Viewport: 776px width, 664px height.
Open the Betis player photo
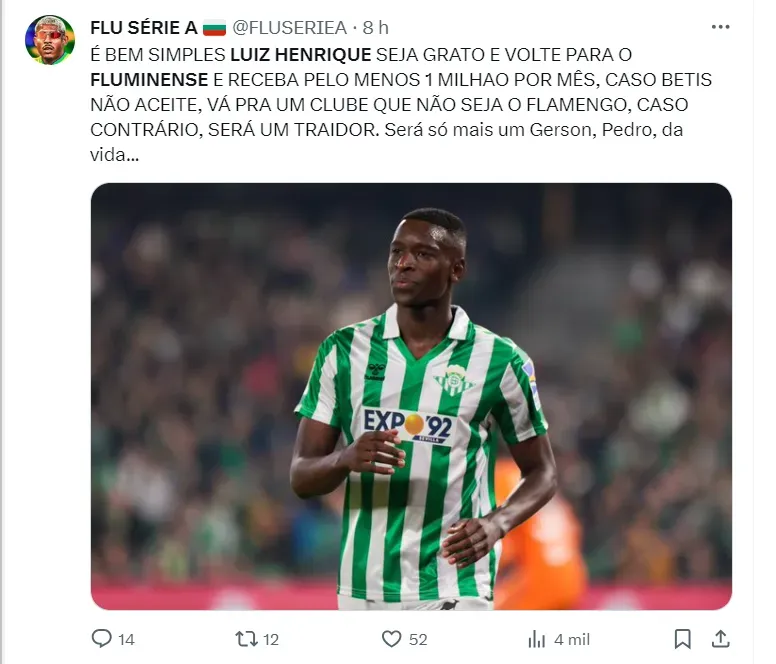[x=411, y=396]
